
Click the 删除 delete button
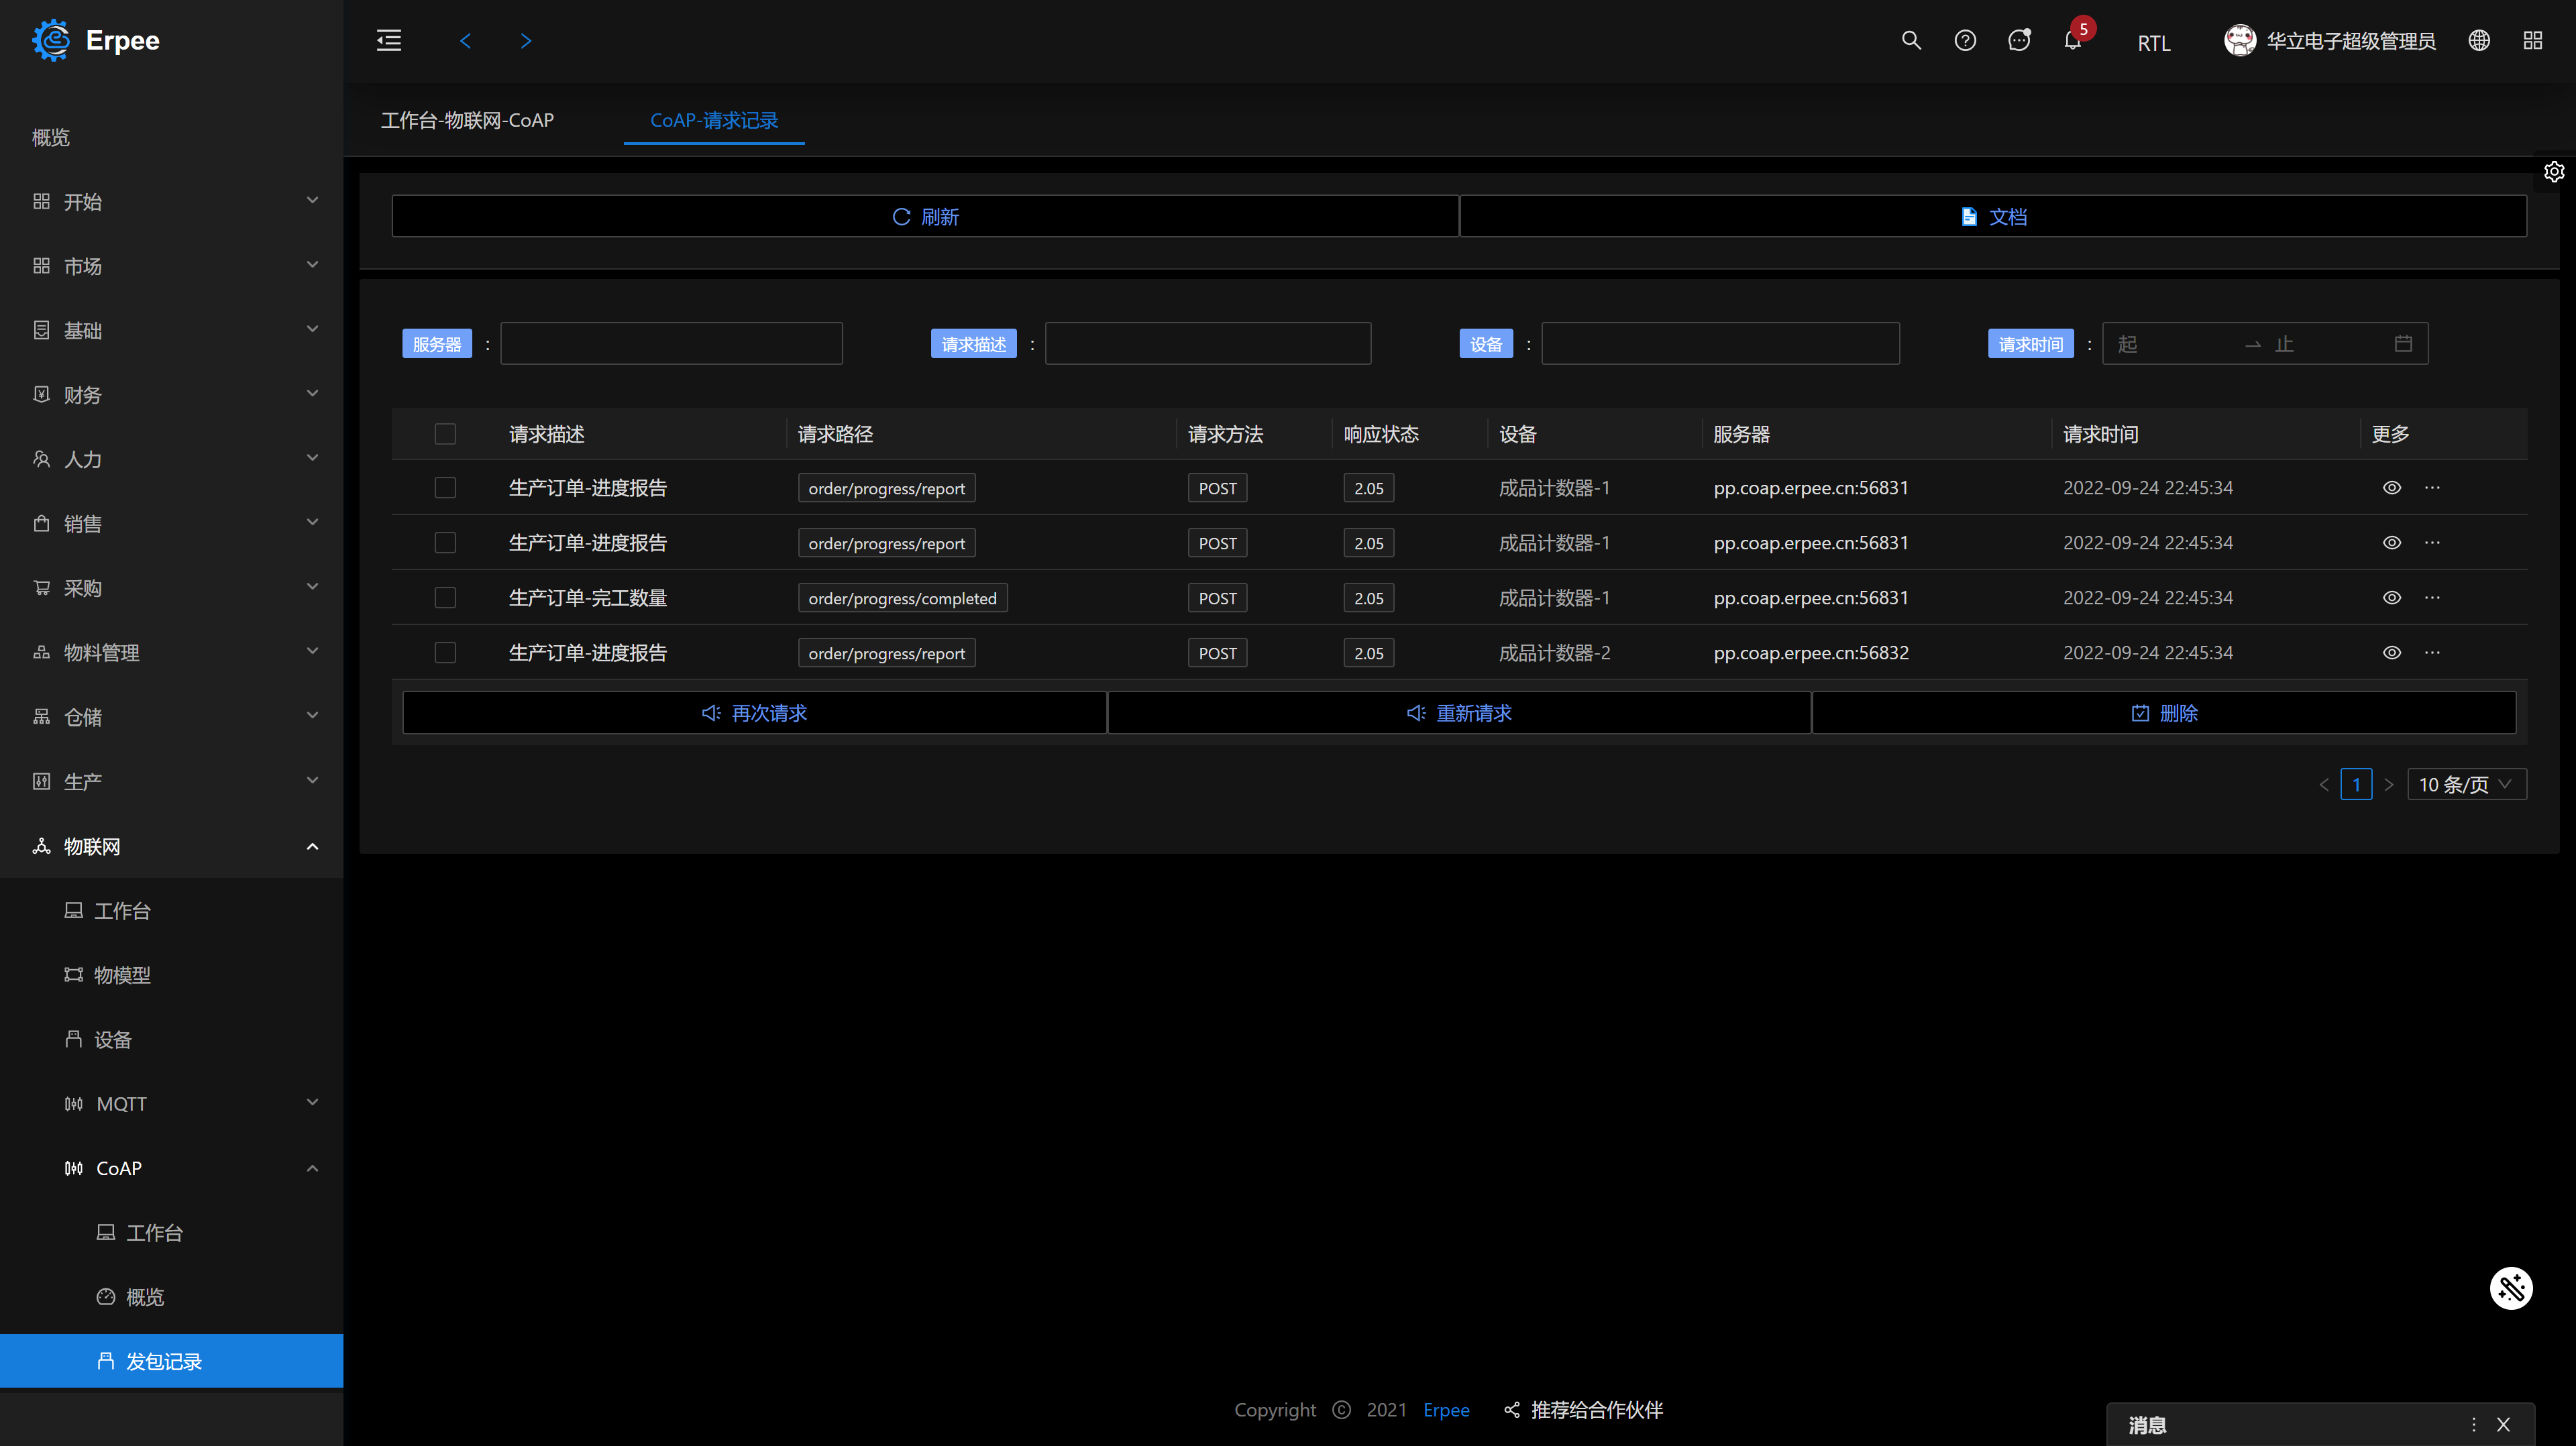click(x=2164, y=713)
